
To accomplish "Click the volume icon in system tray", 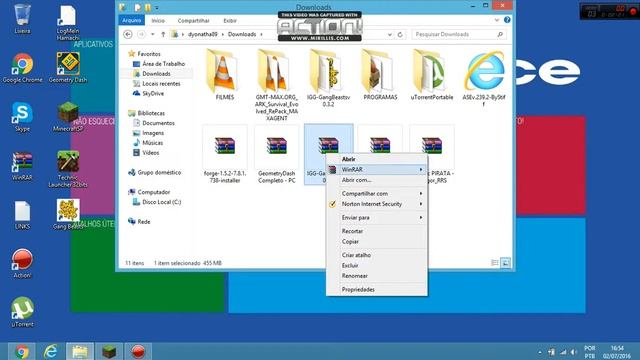I will [x=574, y=352].
